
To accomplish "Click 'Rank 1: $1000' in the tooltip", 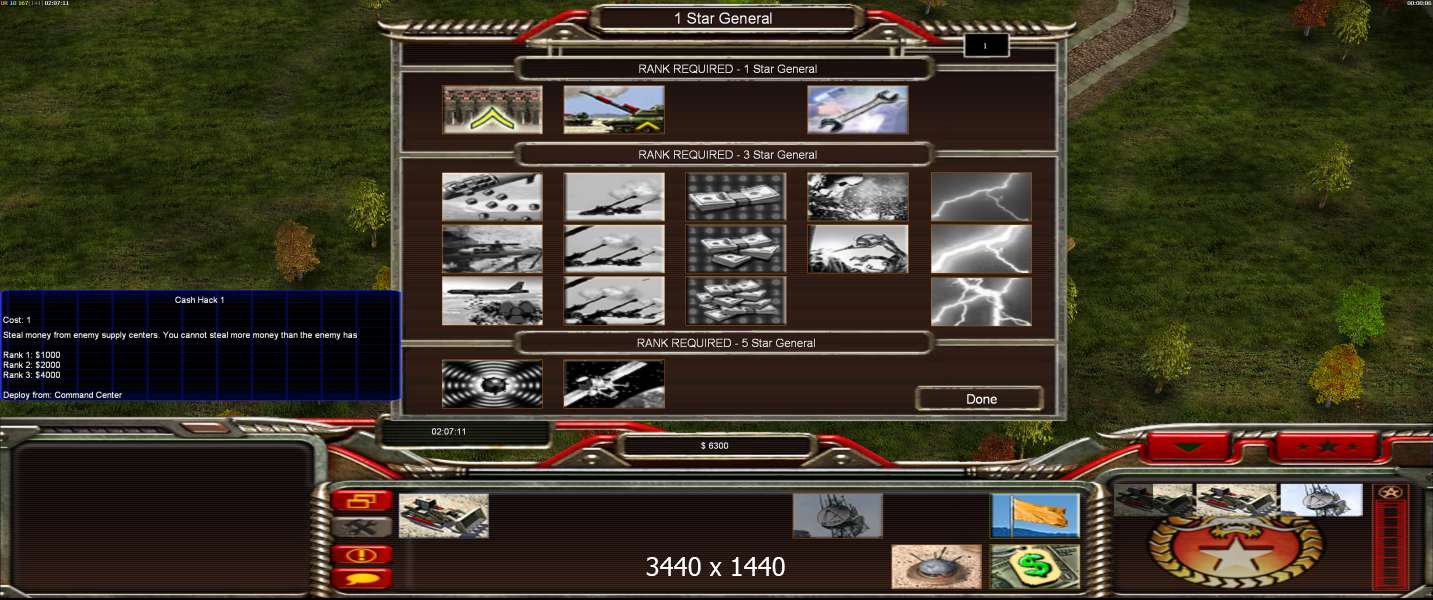I will (x=32, y=355).
